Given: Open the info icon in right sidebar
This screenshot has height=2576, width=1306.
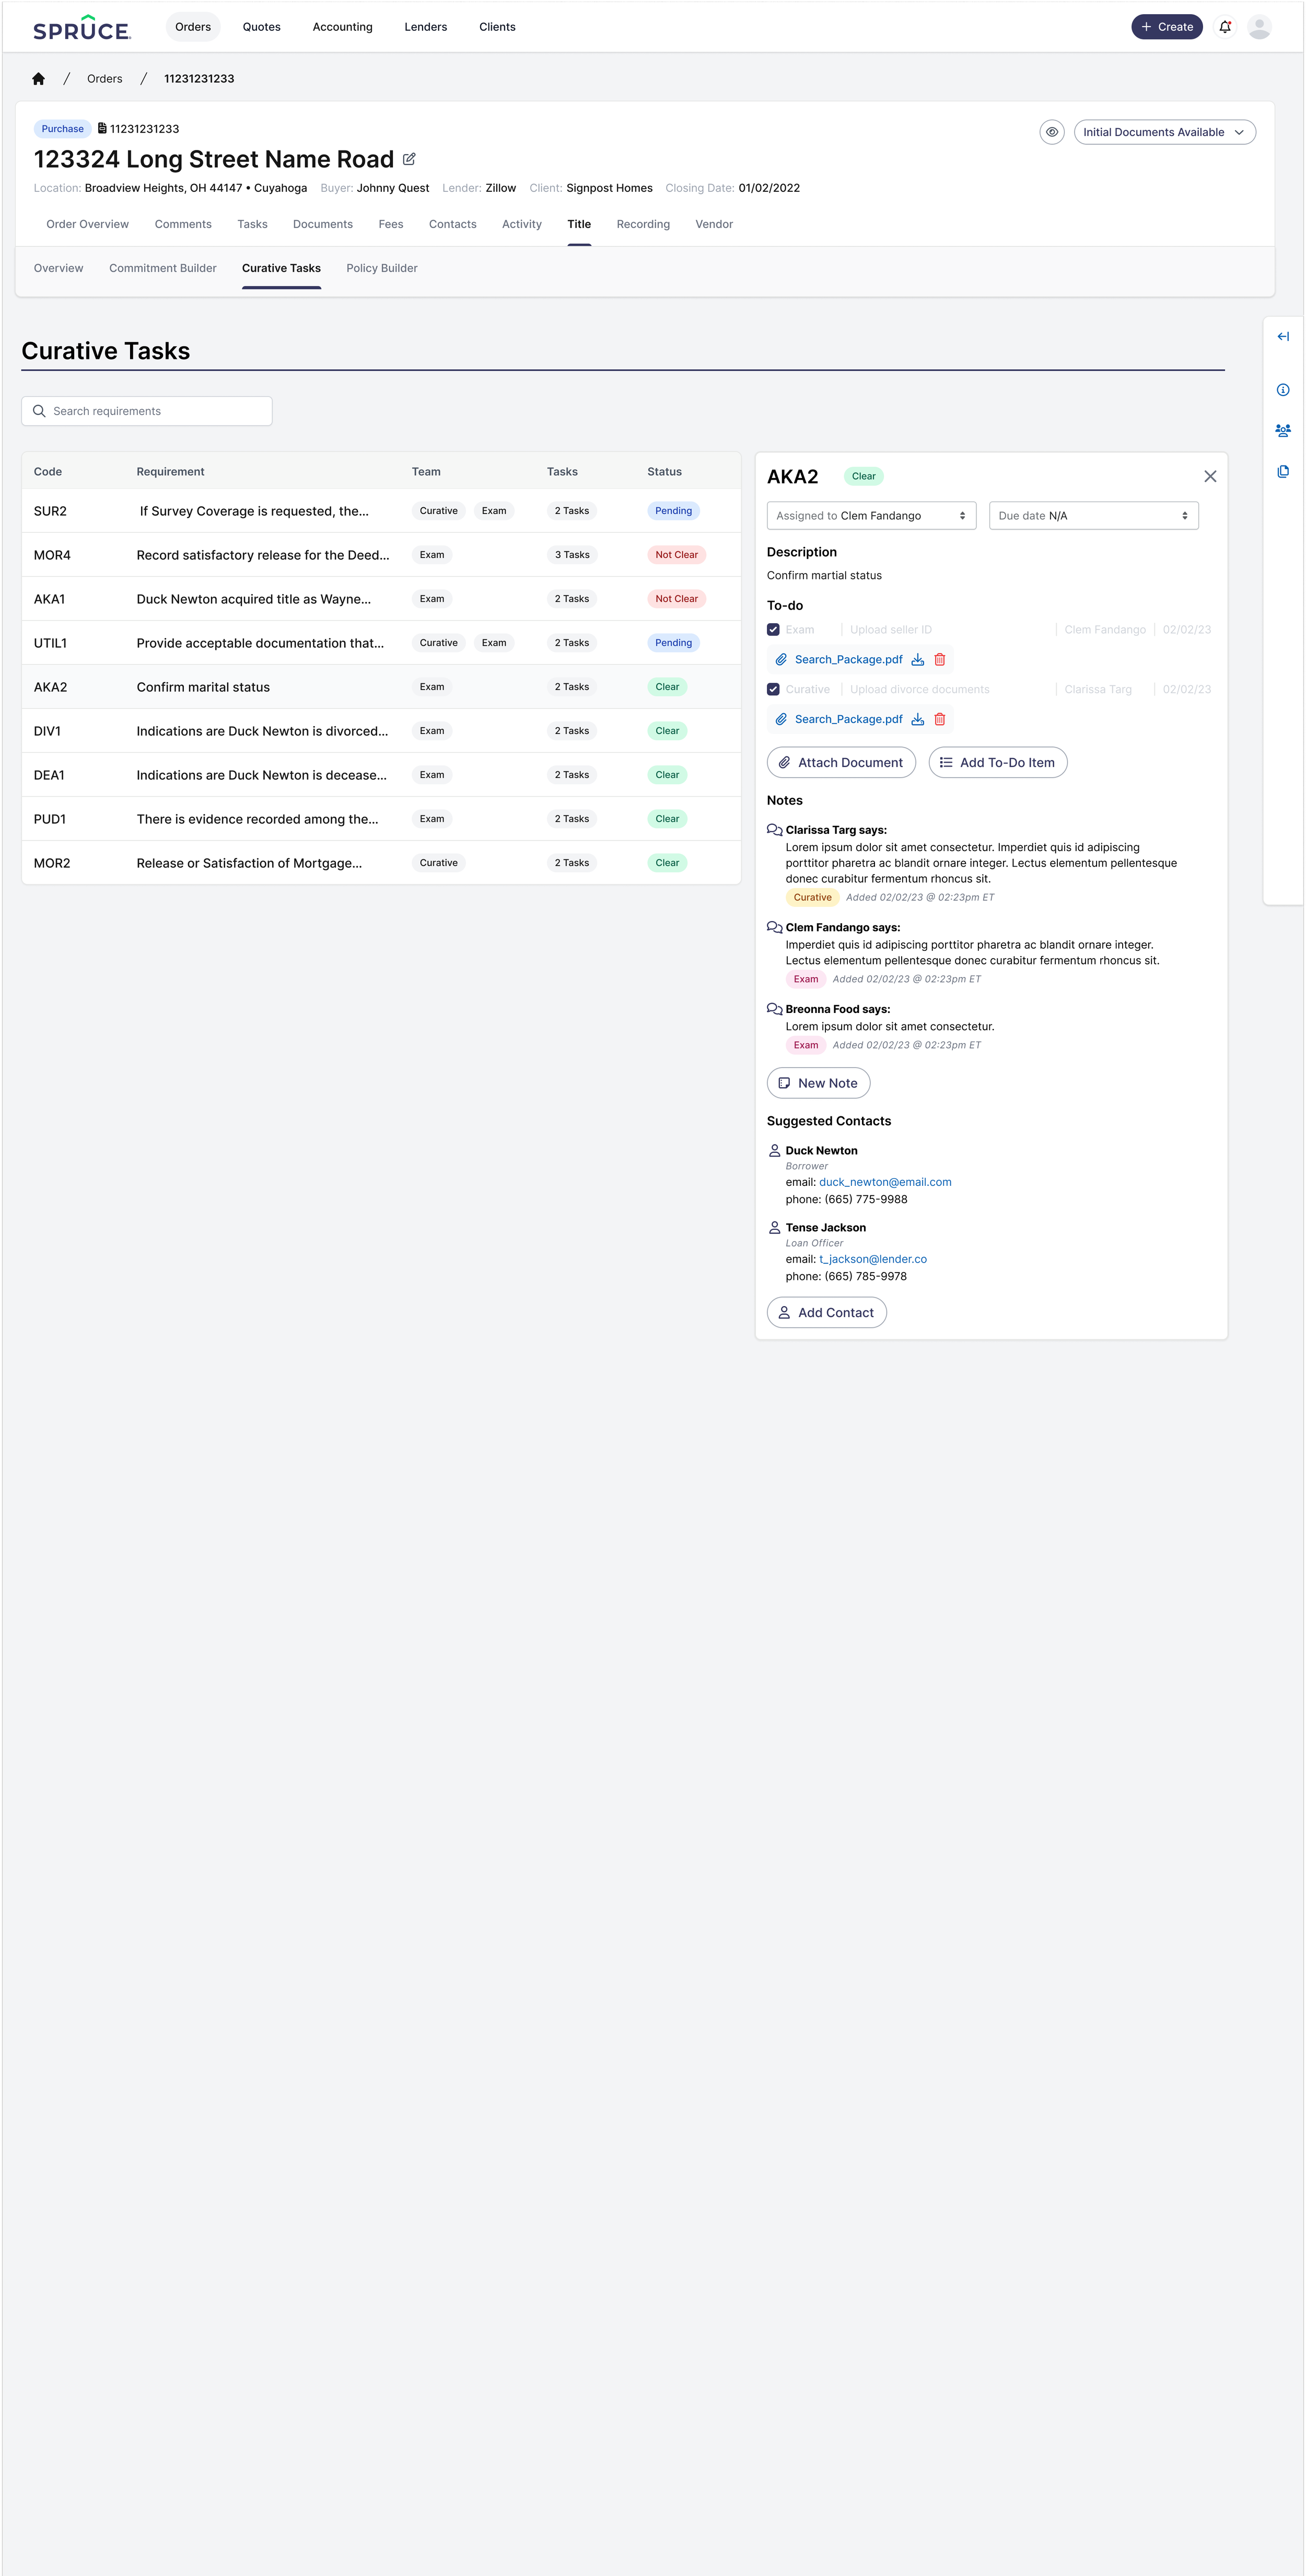Looking at the screenshot, I should pyautogui.click(x=1283, y=390).
